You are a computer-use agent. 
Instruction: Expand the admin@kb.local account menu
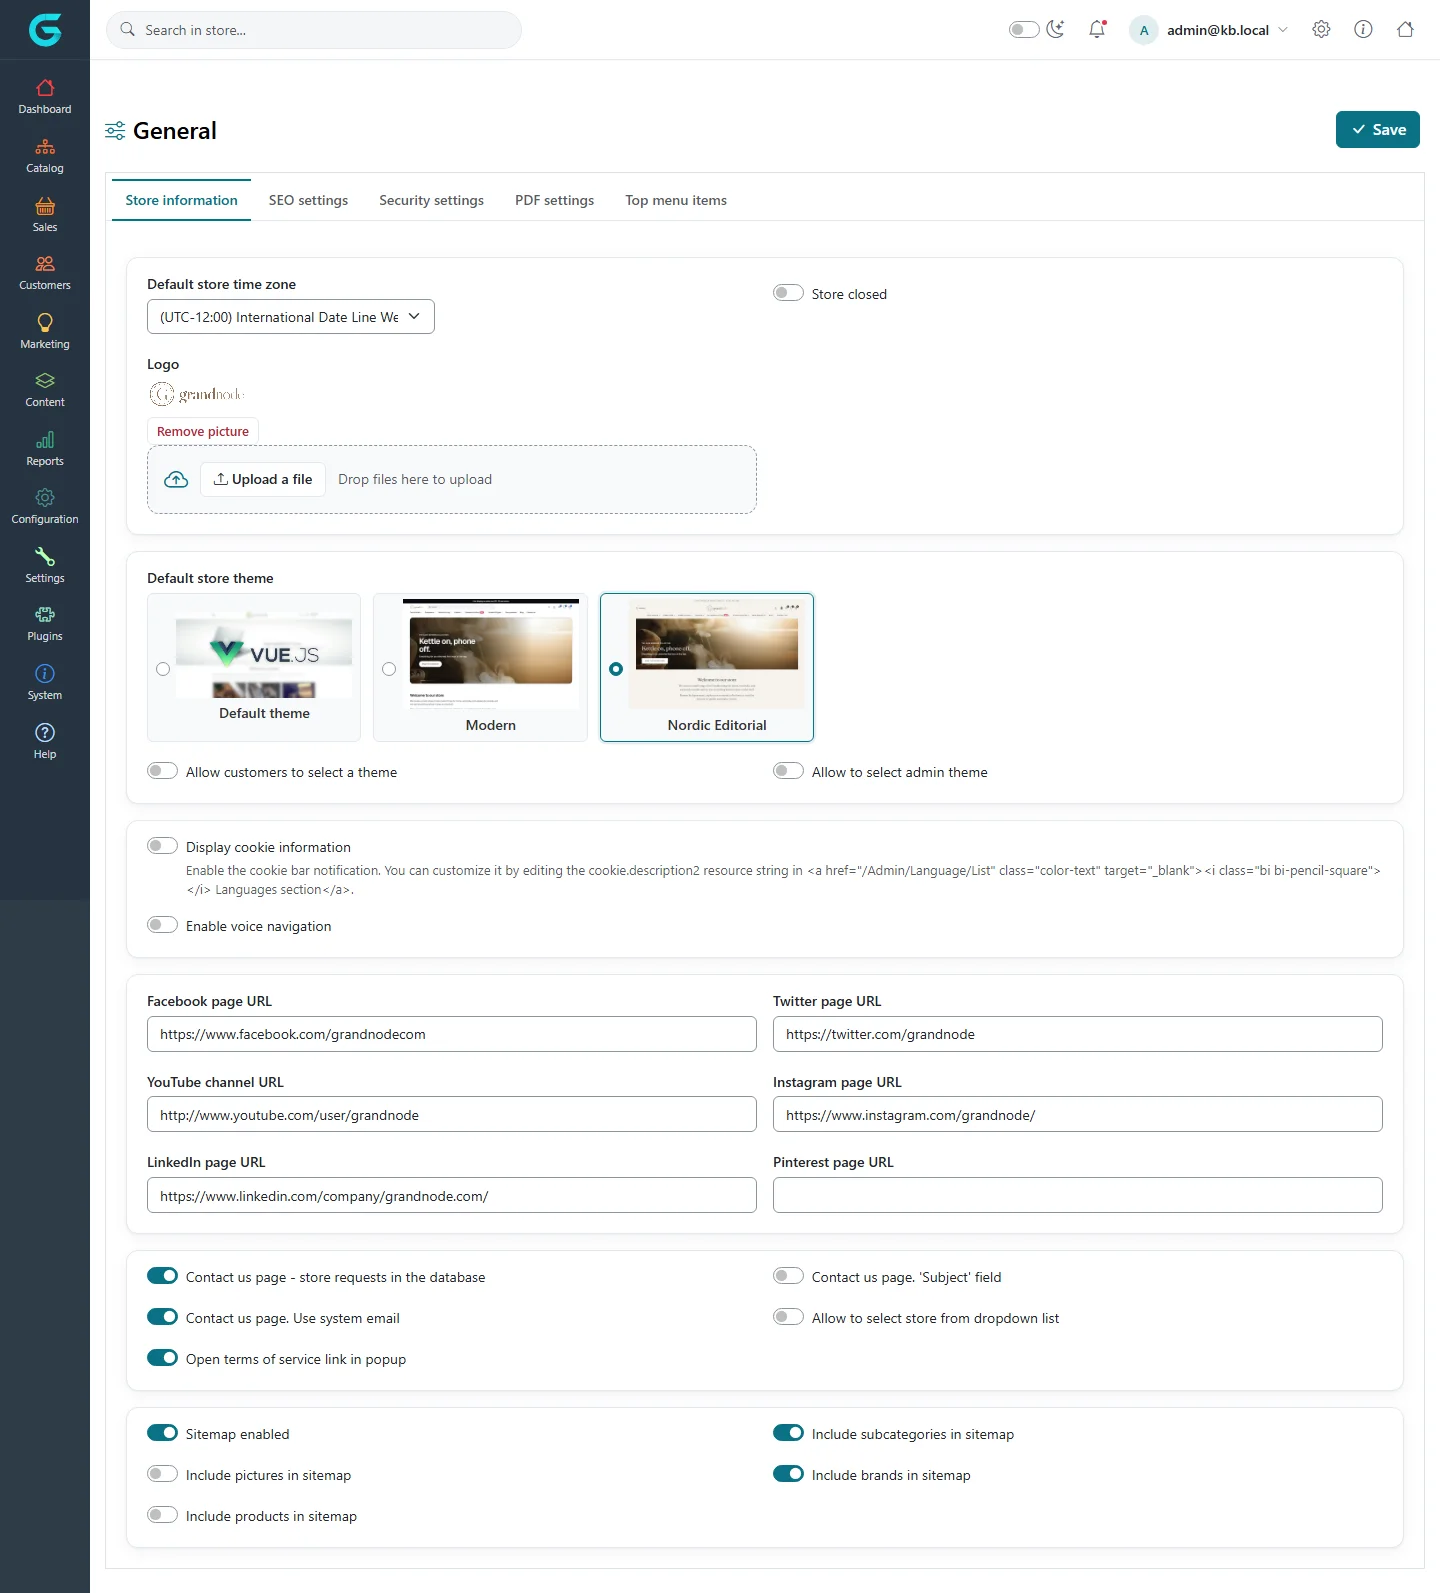[1209, 30]
